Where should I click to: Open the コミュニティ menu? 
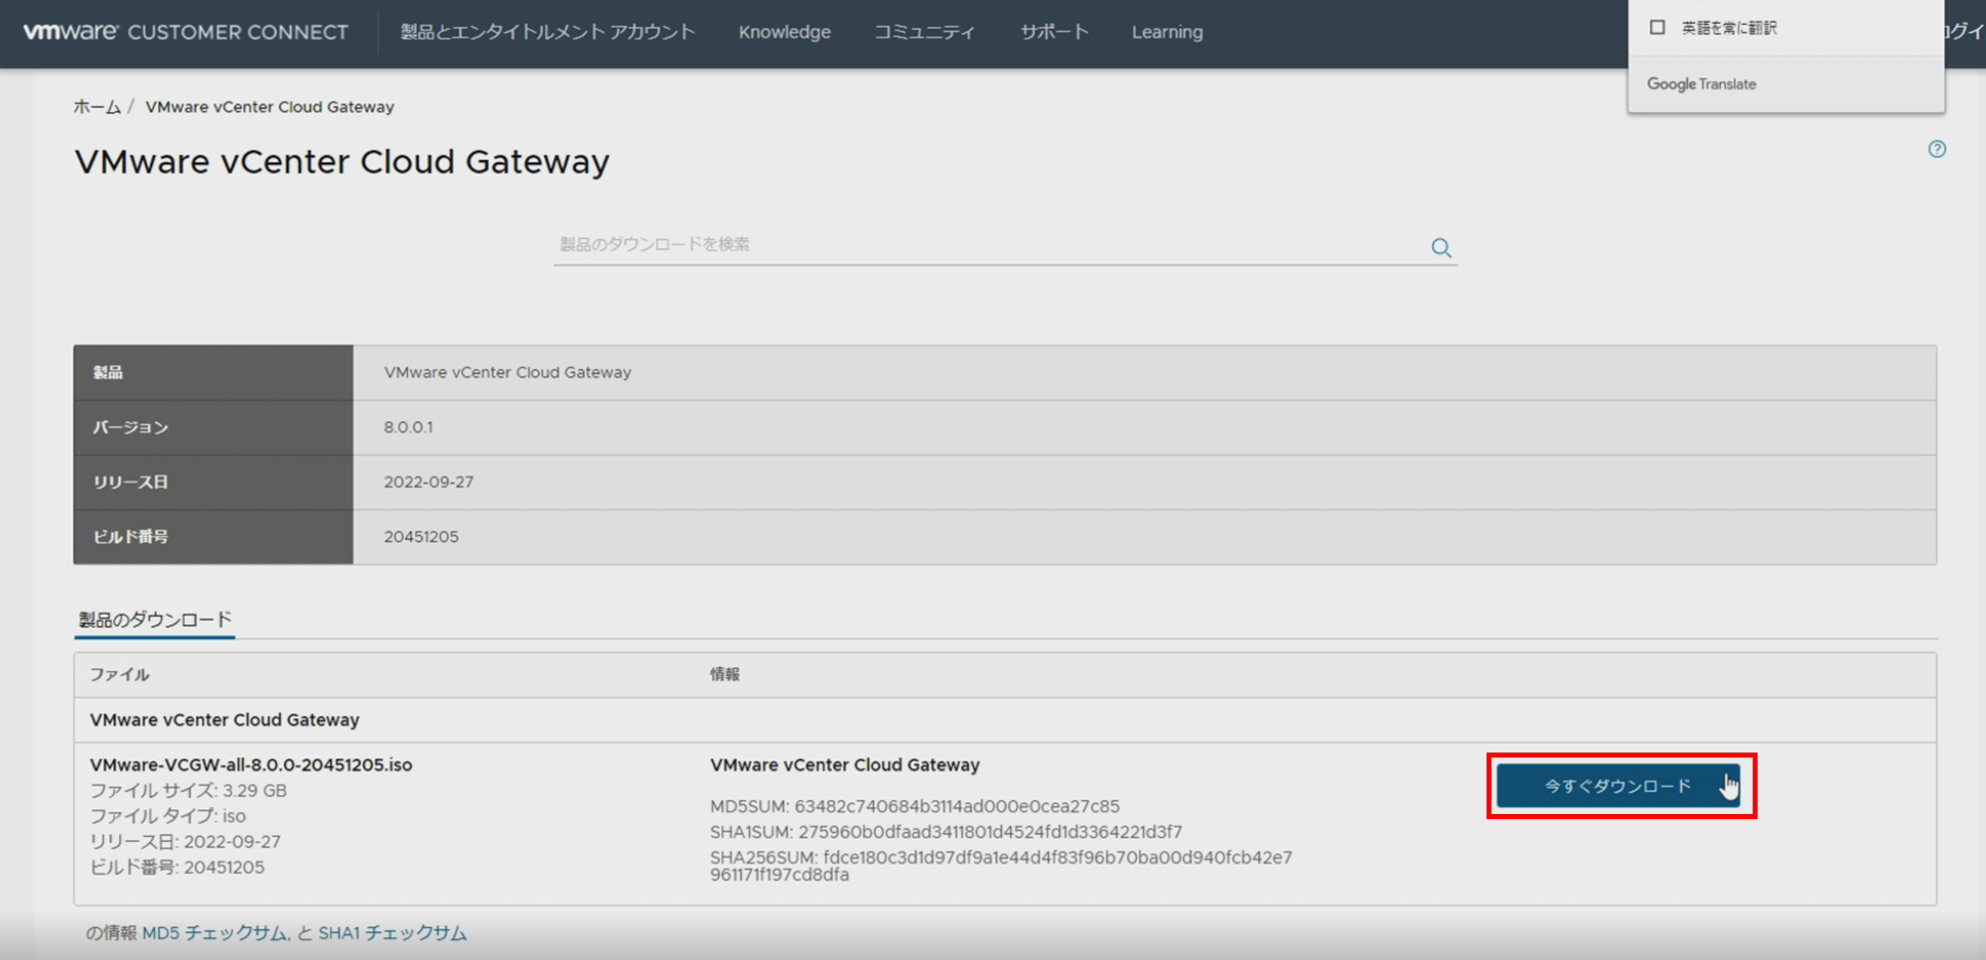[x=924, y=32]
